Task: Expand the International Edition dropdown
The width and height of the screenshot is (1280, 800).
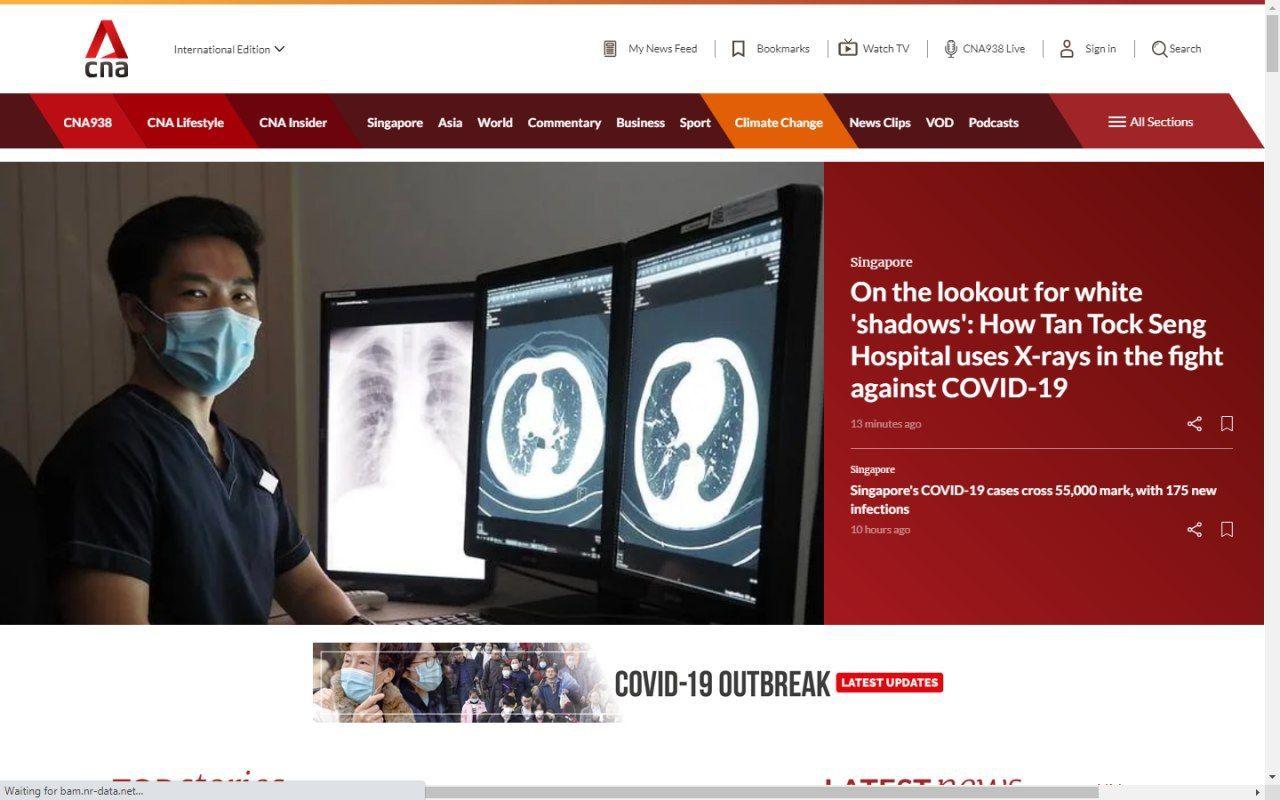Action: pyautogui.click(x=229, y=49)
